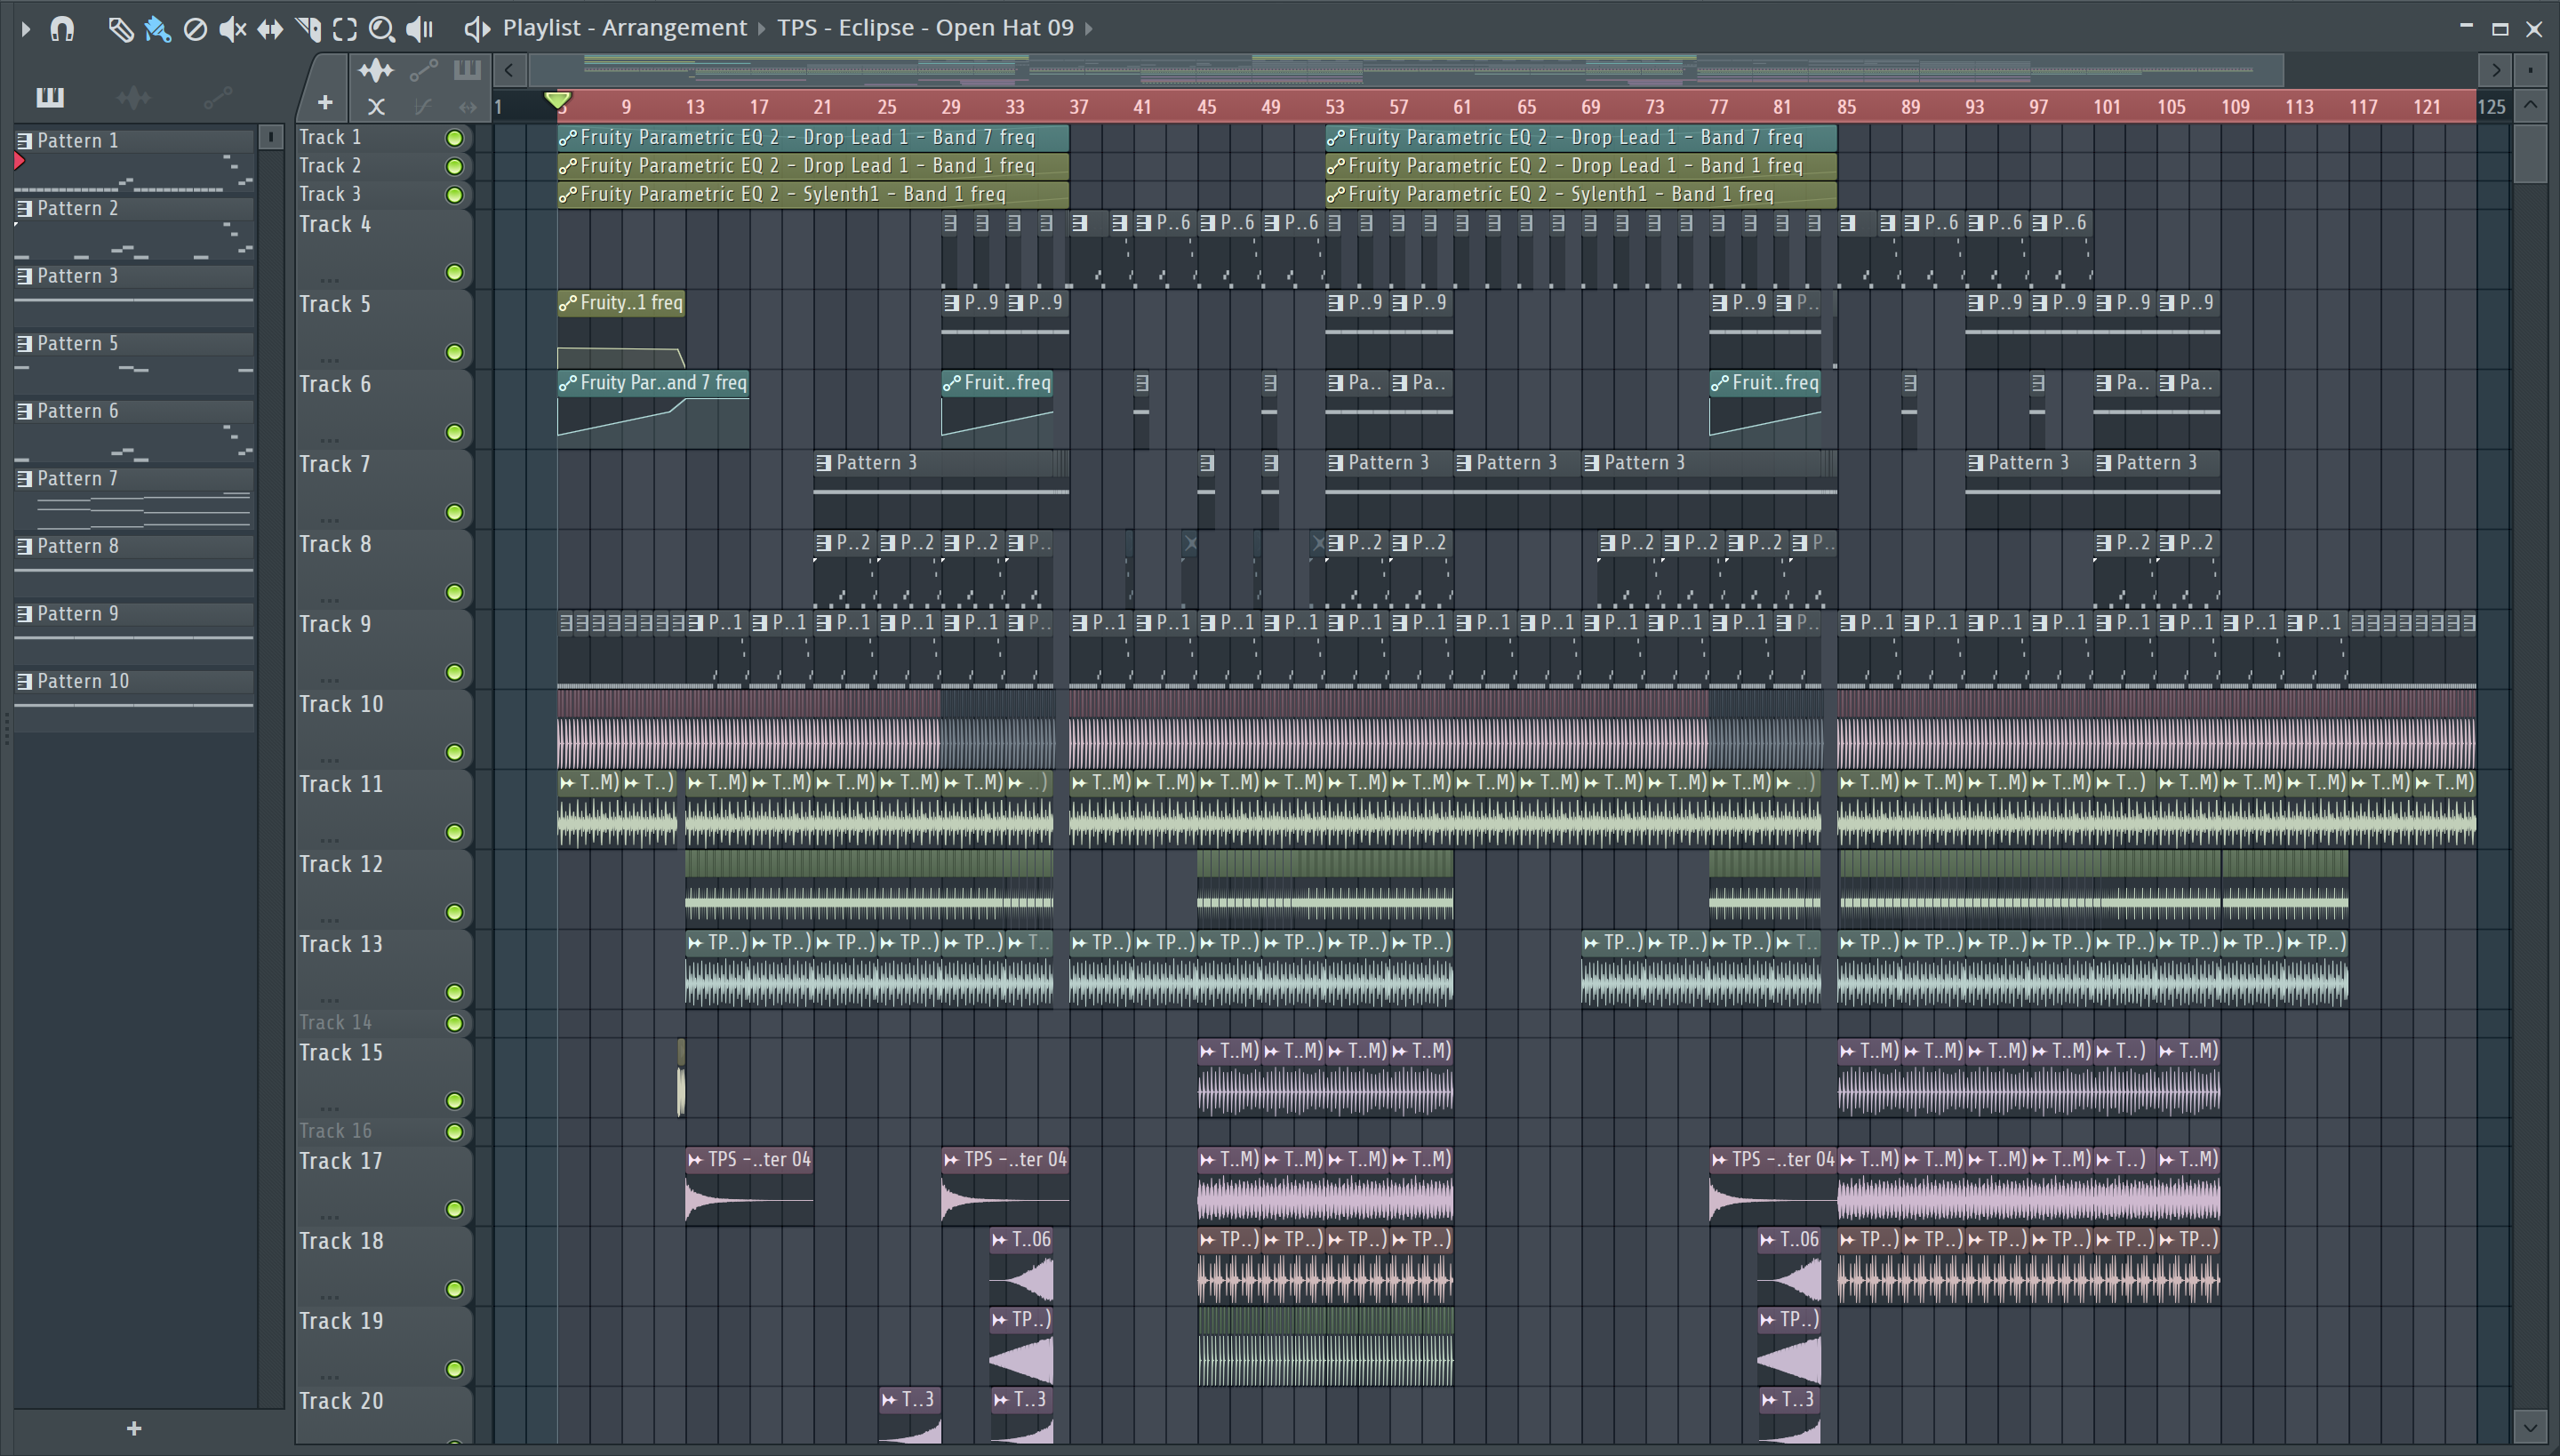Show patterns in picker with piano icon

50,97
